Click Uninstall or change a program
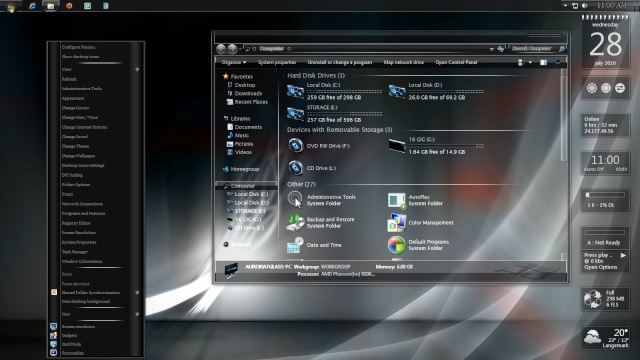 coord(340,62)
